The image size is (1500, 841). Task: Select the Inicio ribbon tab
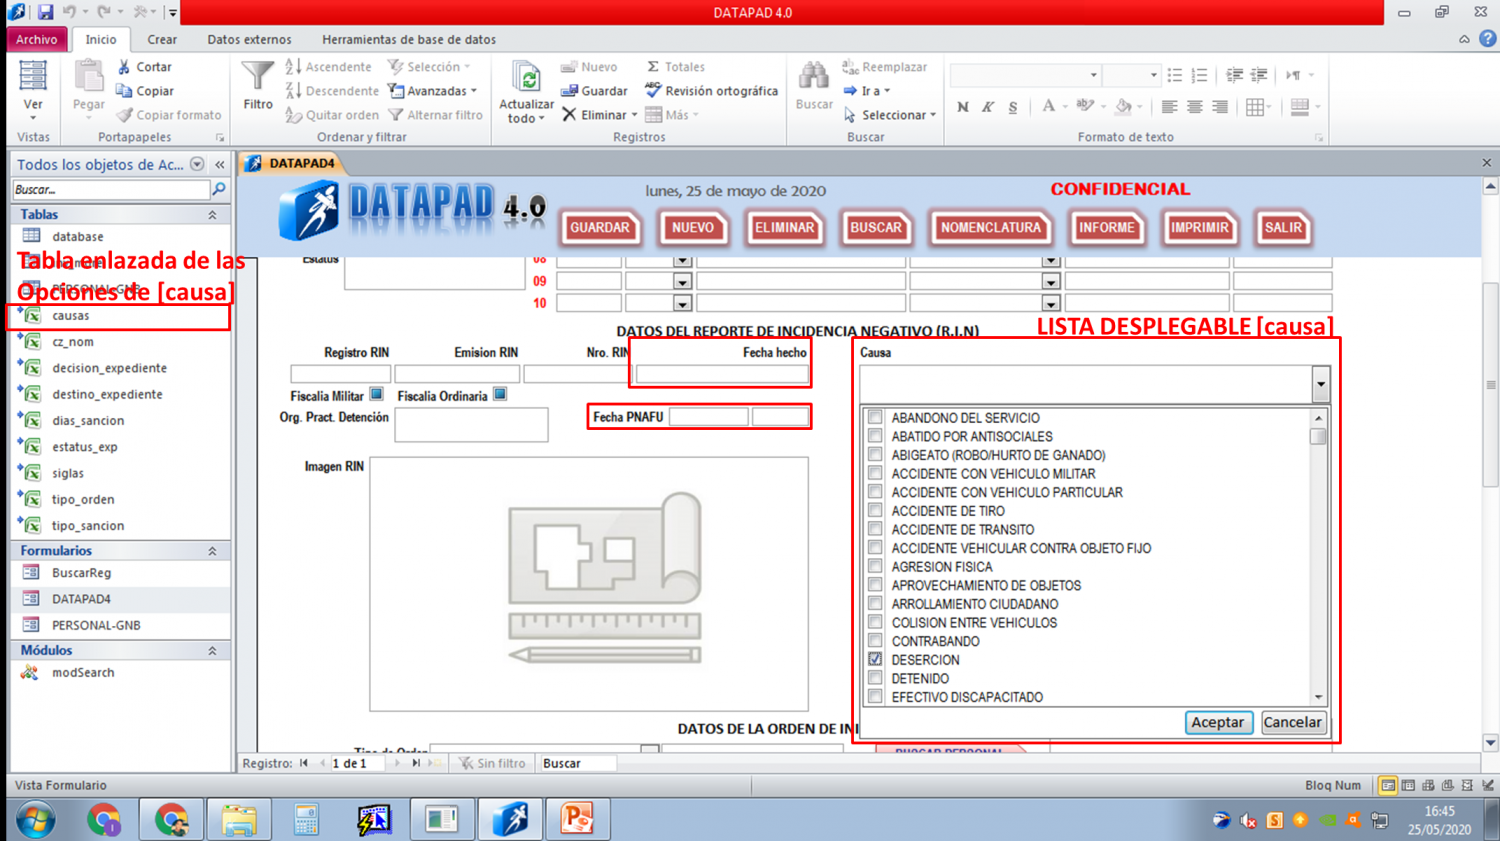coord(101,39)
